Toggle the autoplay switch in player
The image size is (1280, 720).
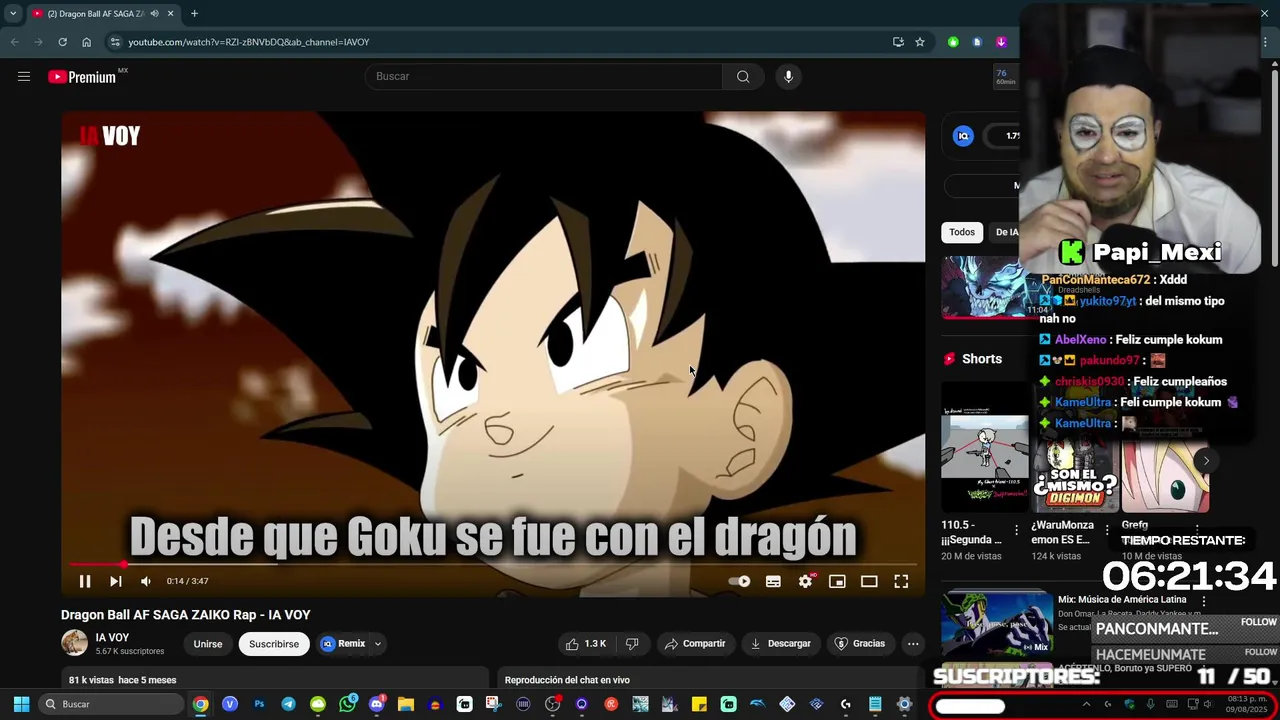739,581
